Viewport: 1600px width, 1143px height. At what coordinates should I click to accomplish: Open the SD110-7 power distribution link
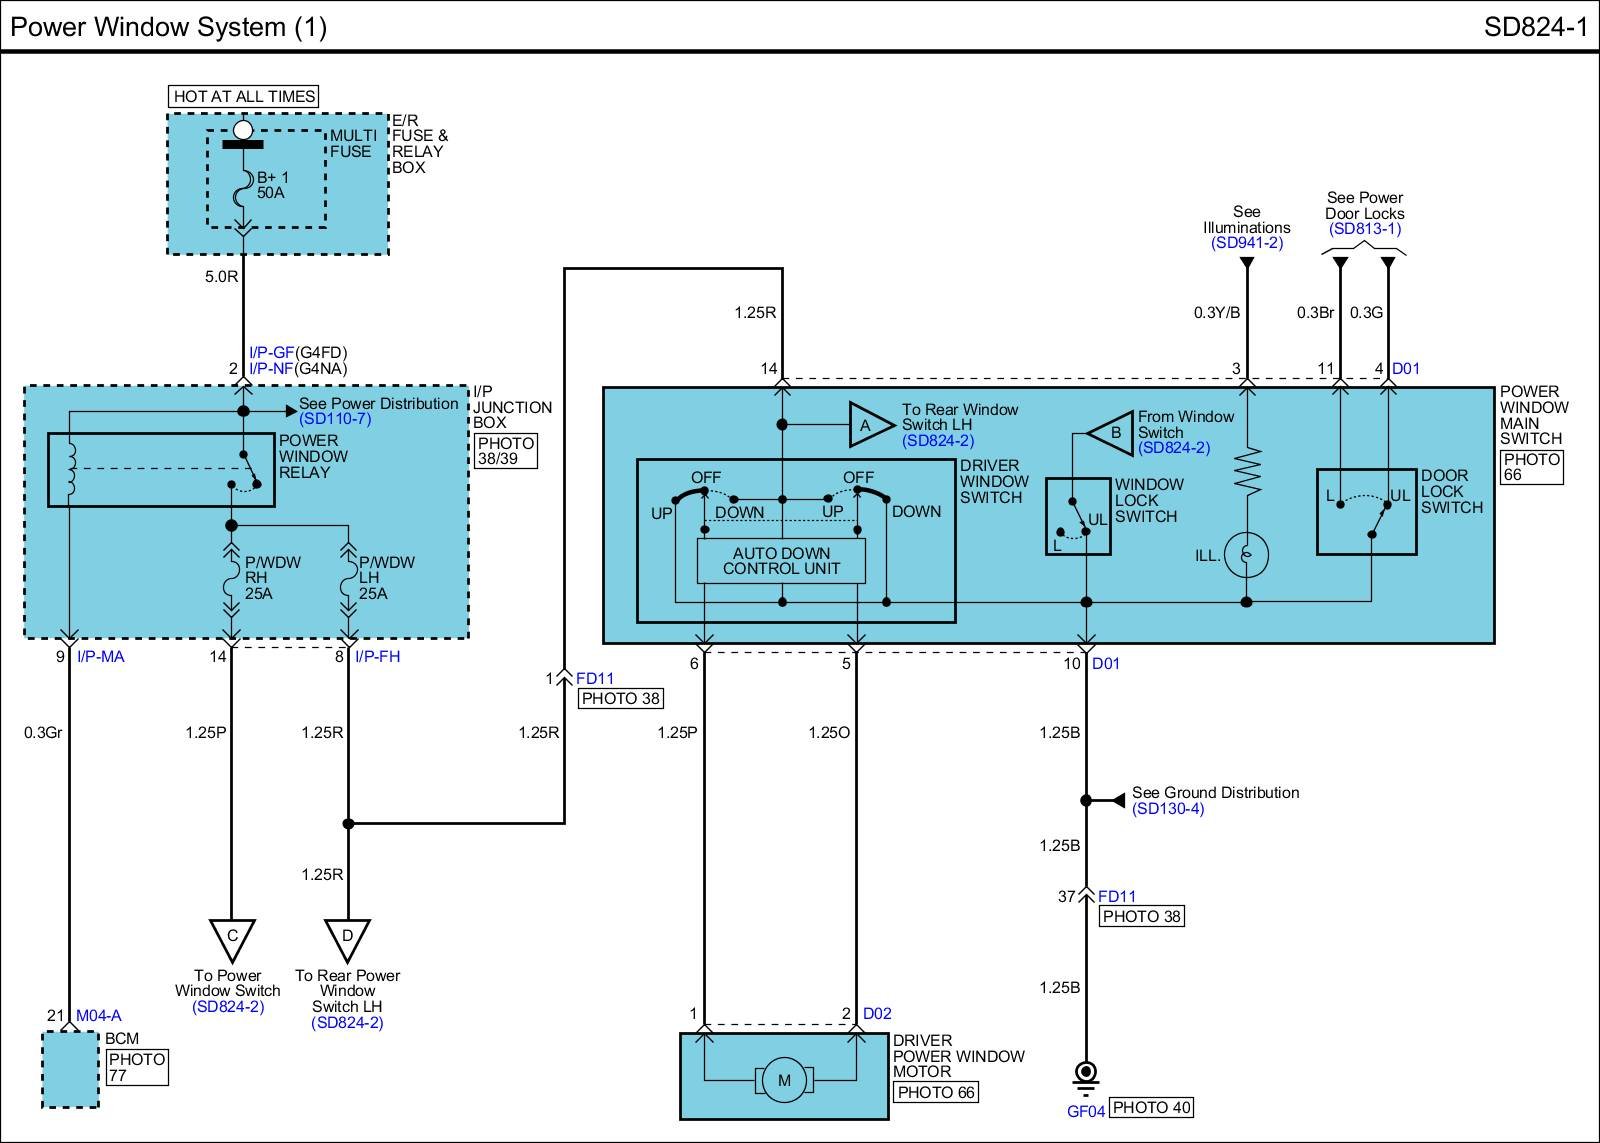335,419
